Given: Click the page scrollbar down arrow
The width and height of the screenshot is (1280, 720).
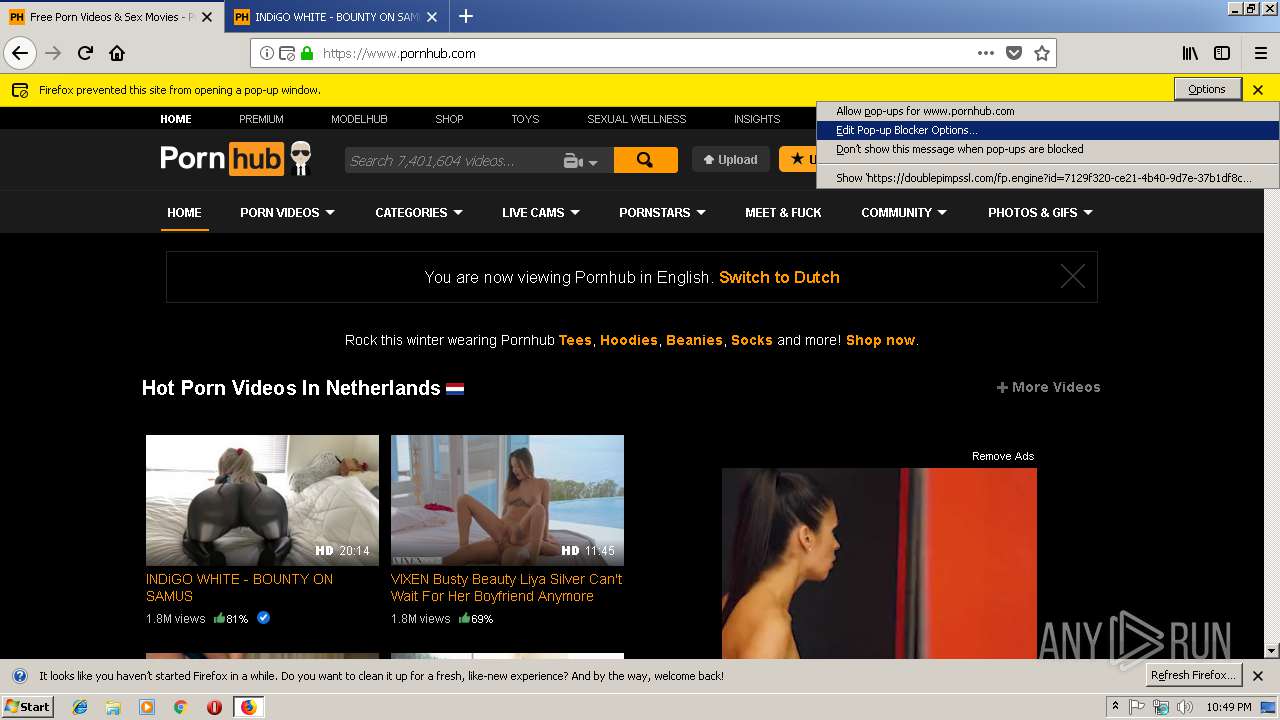Looking at the screenshot, I should [1272, 651].
